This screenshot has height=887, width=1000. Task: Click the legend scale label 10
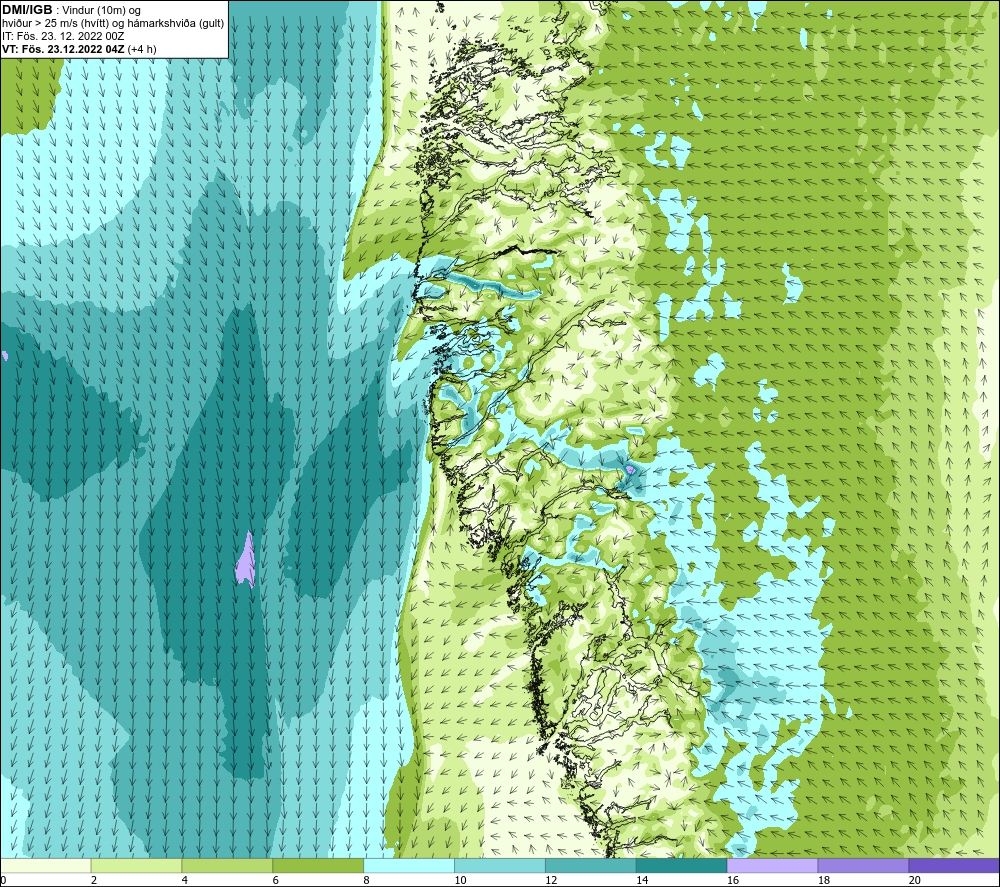pyautogui.click(x=460, y=881)
